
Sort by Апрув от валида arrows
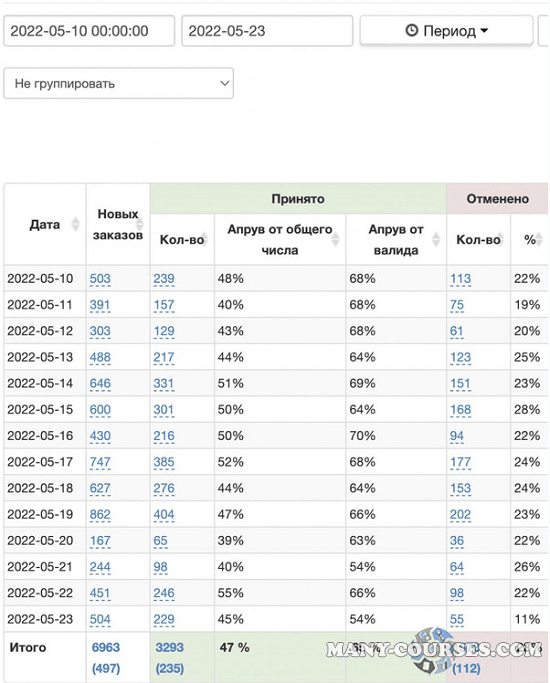[435, 239]
